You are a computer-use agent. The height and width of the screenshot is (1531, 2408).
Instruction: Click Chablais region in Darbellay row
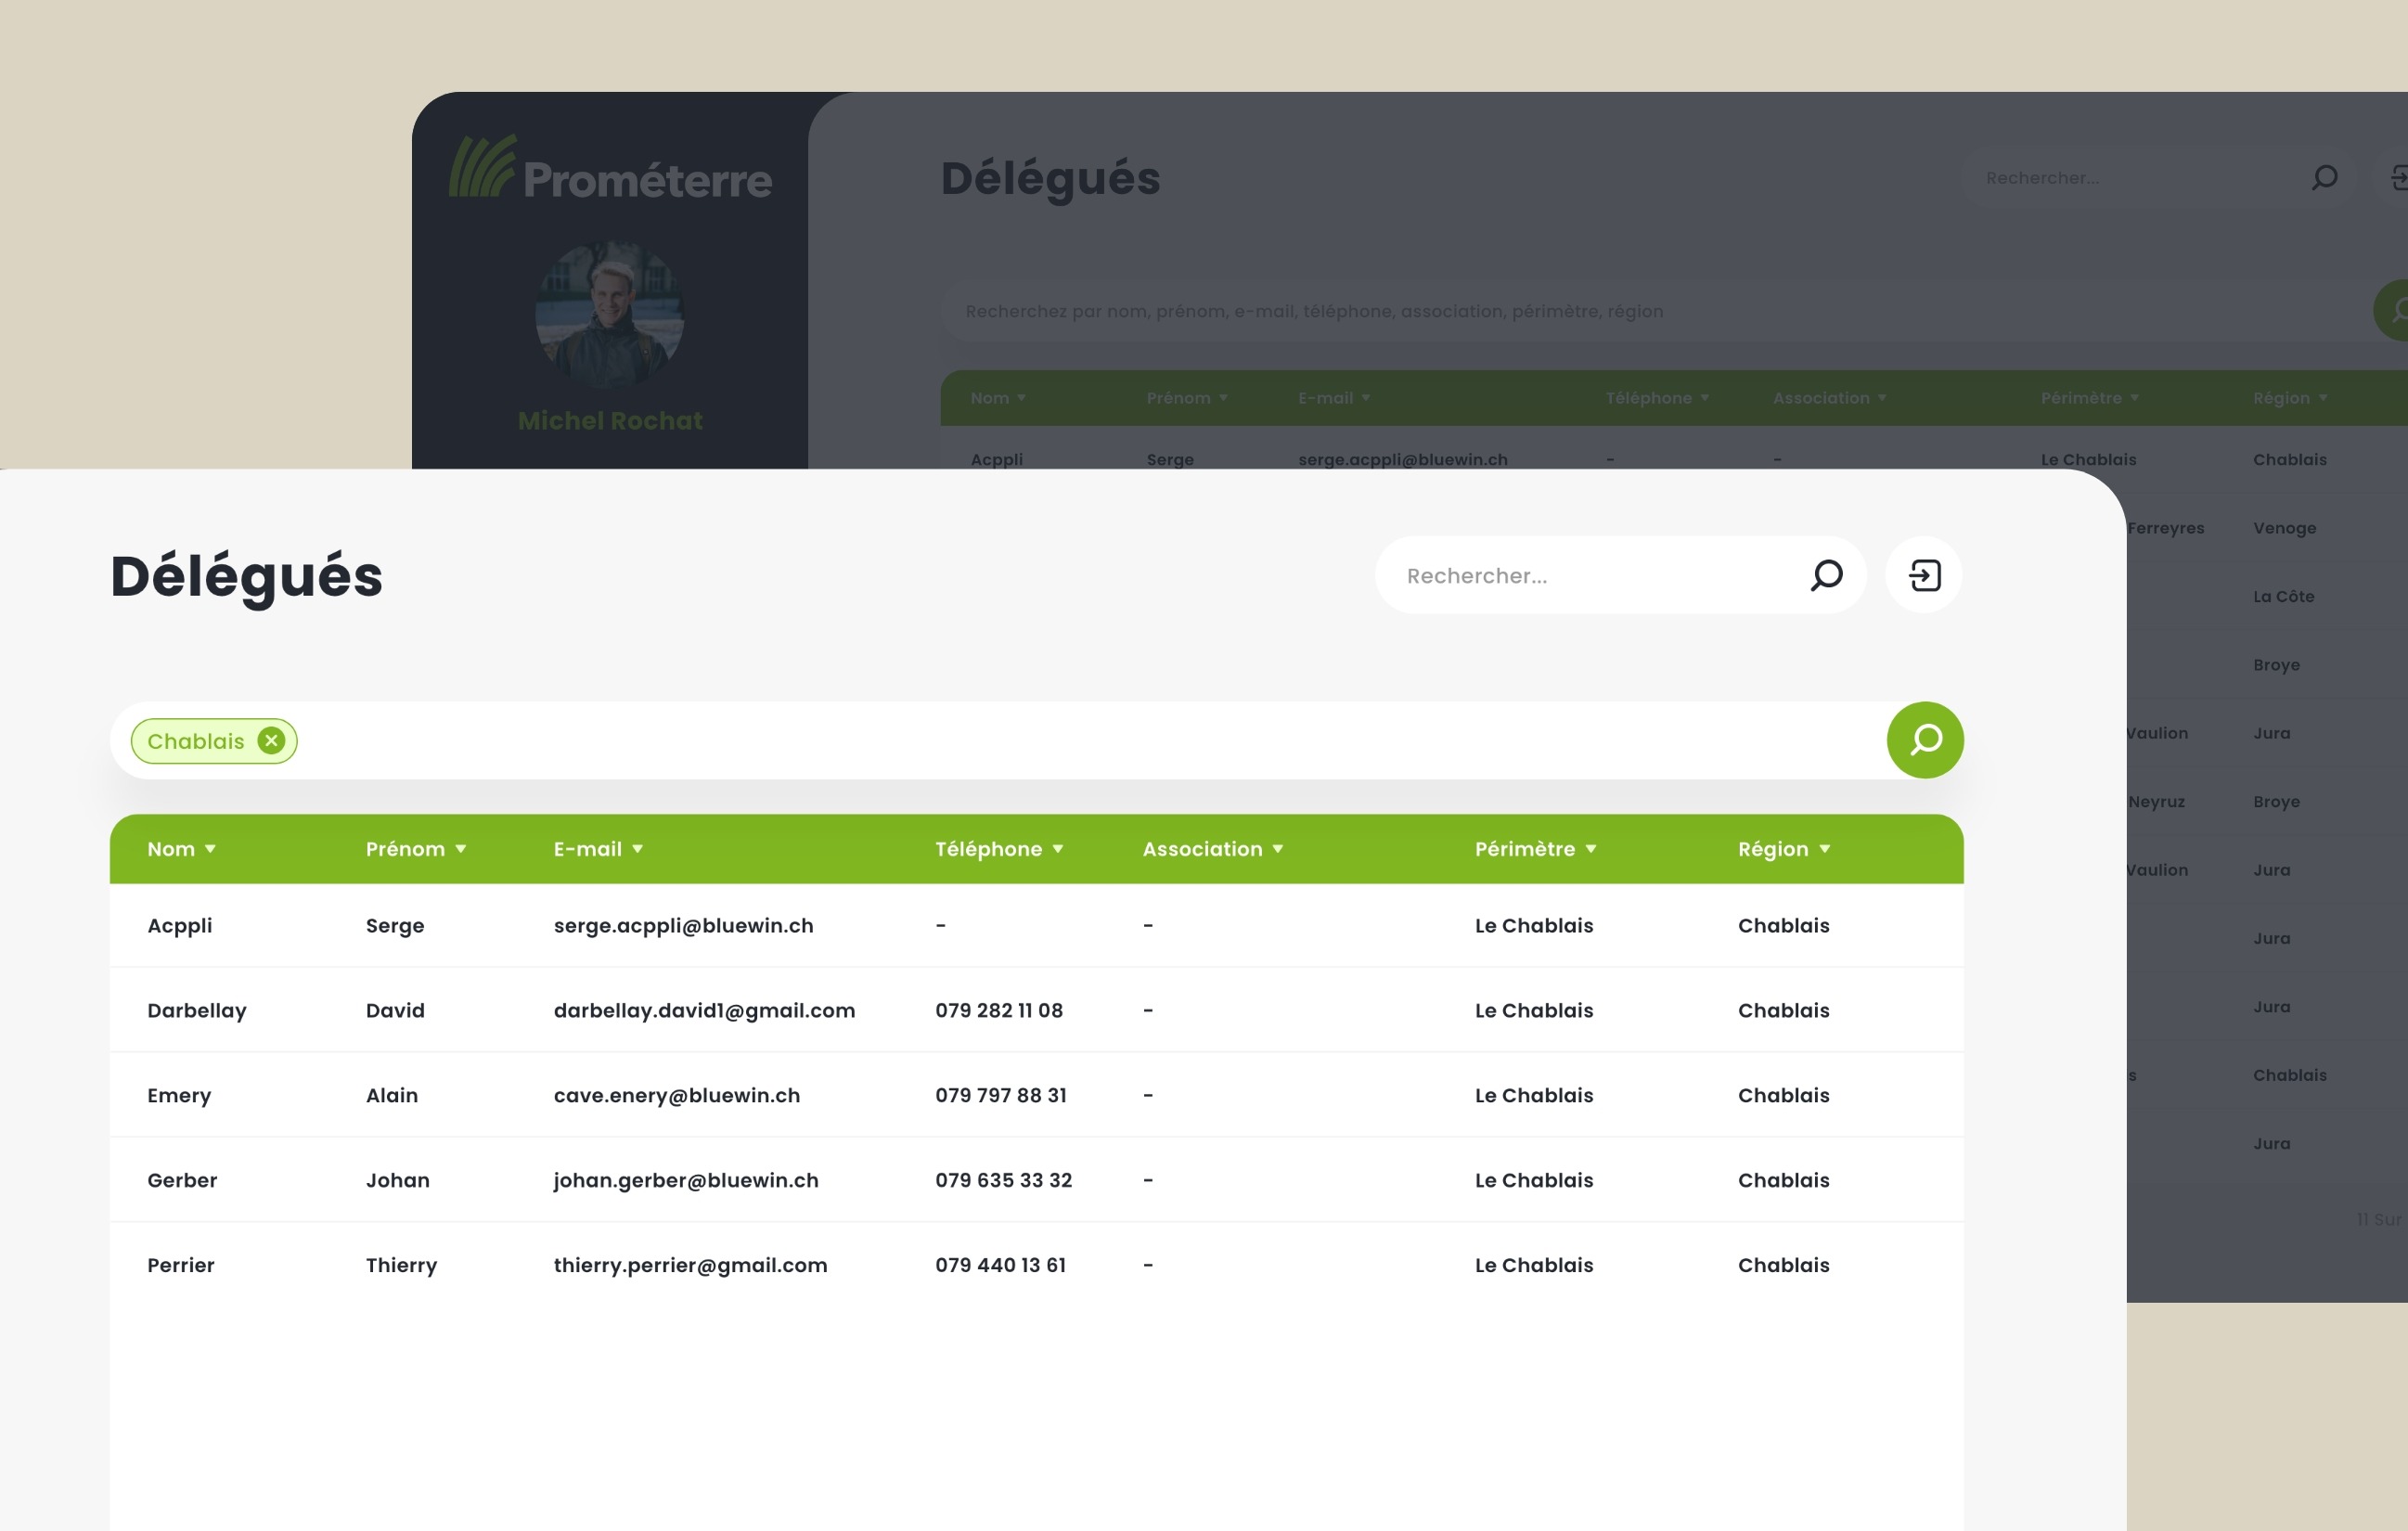pyautogui.click(x=1784, y=1010)
